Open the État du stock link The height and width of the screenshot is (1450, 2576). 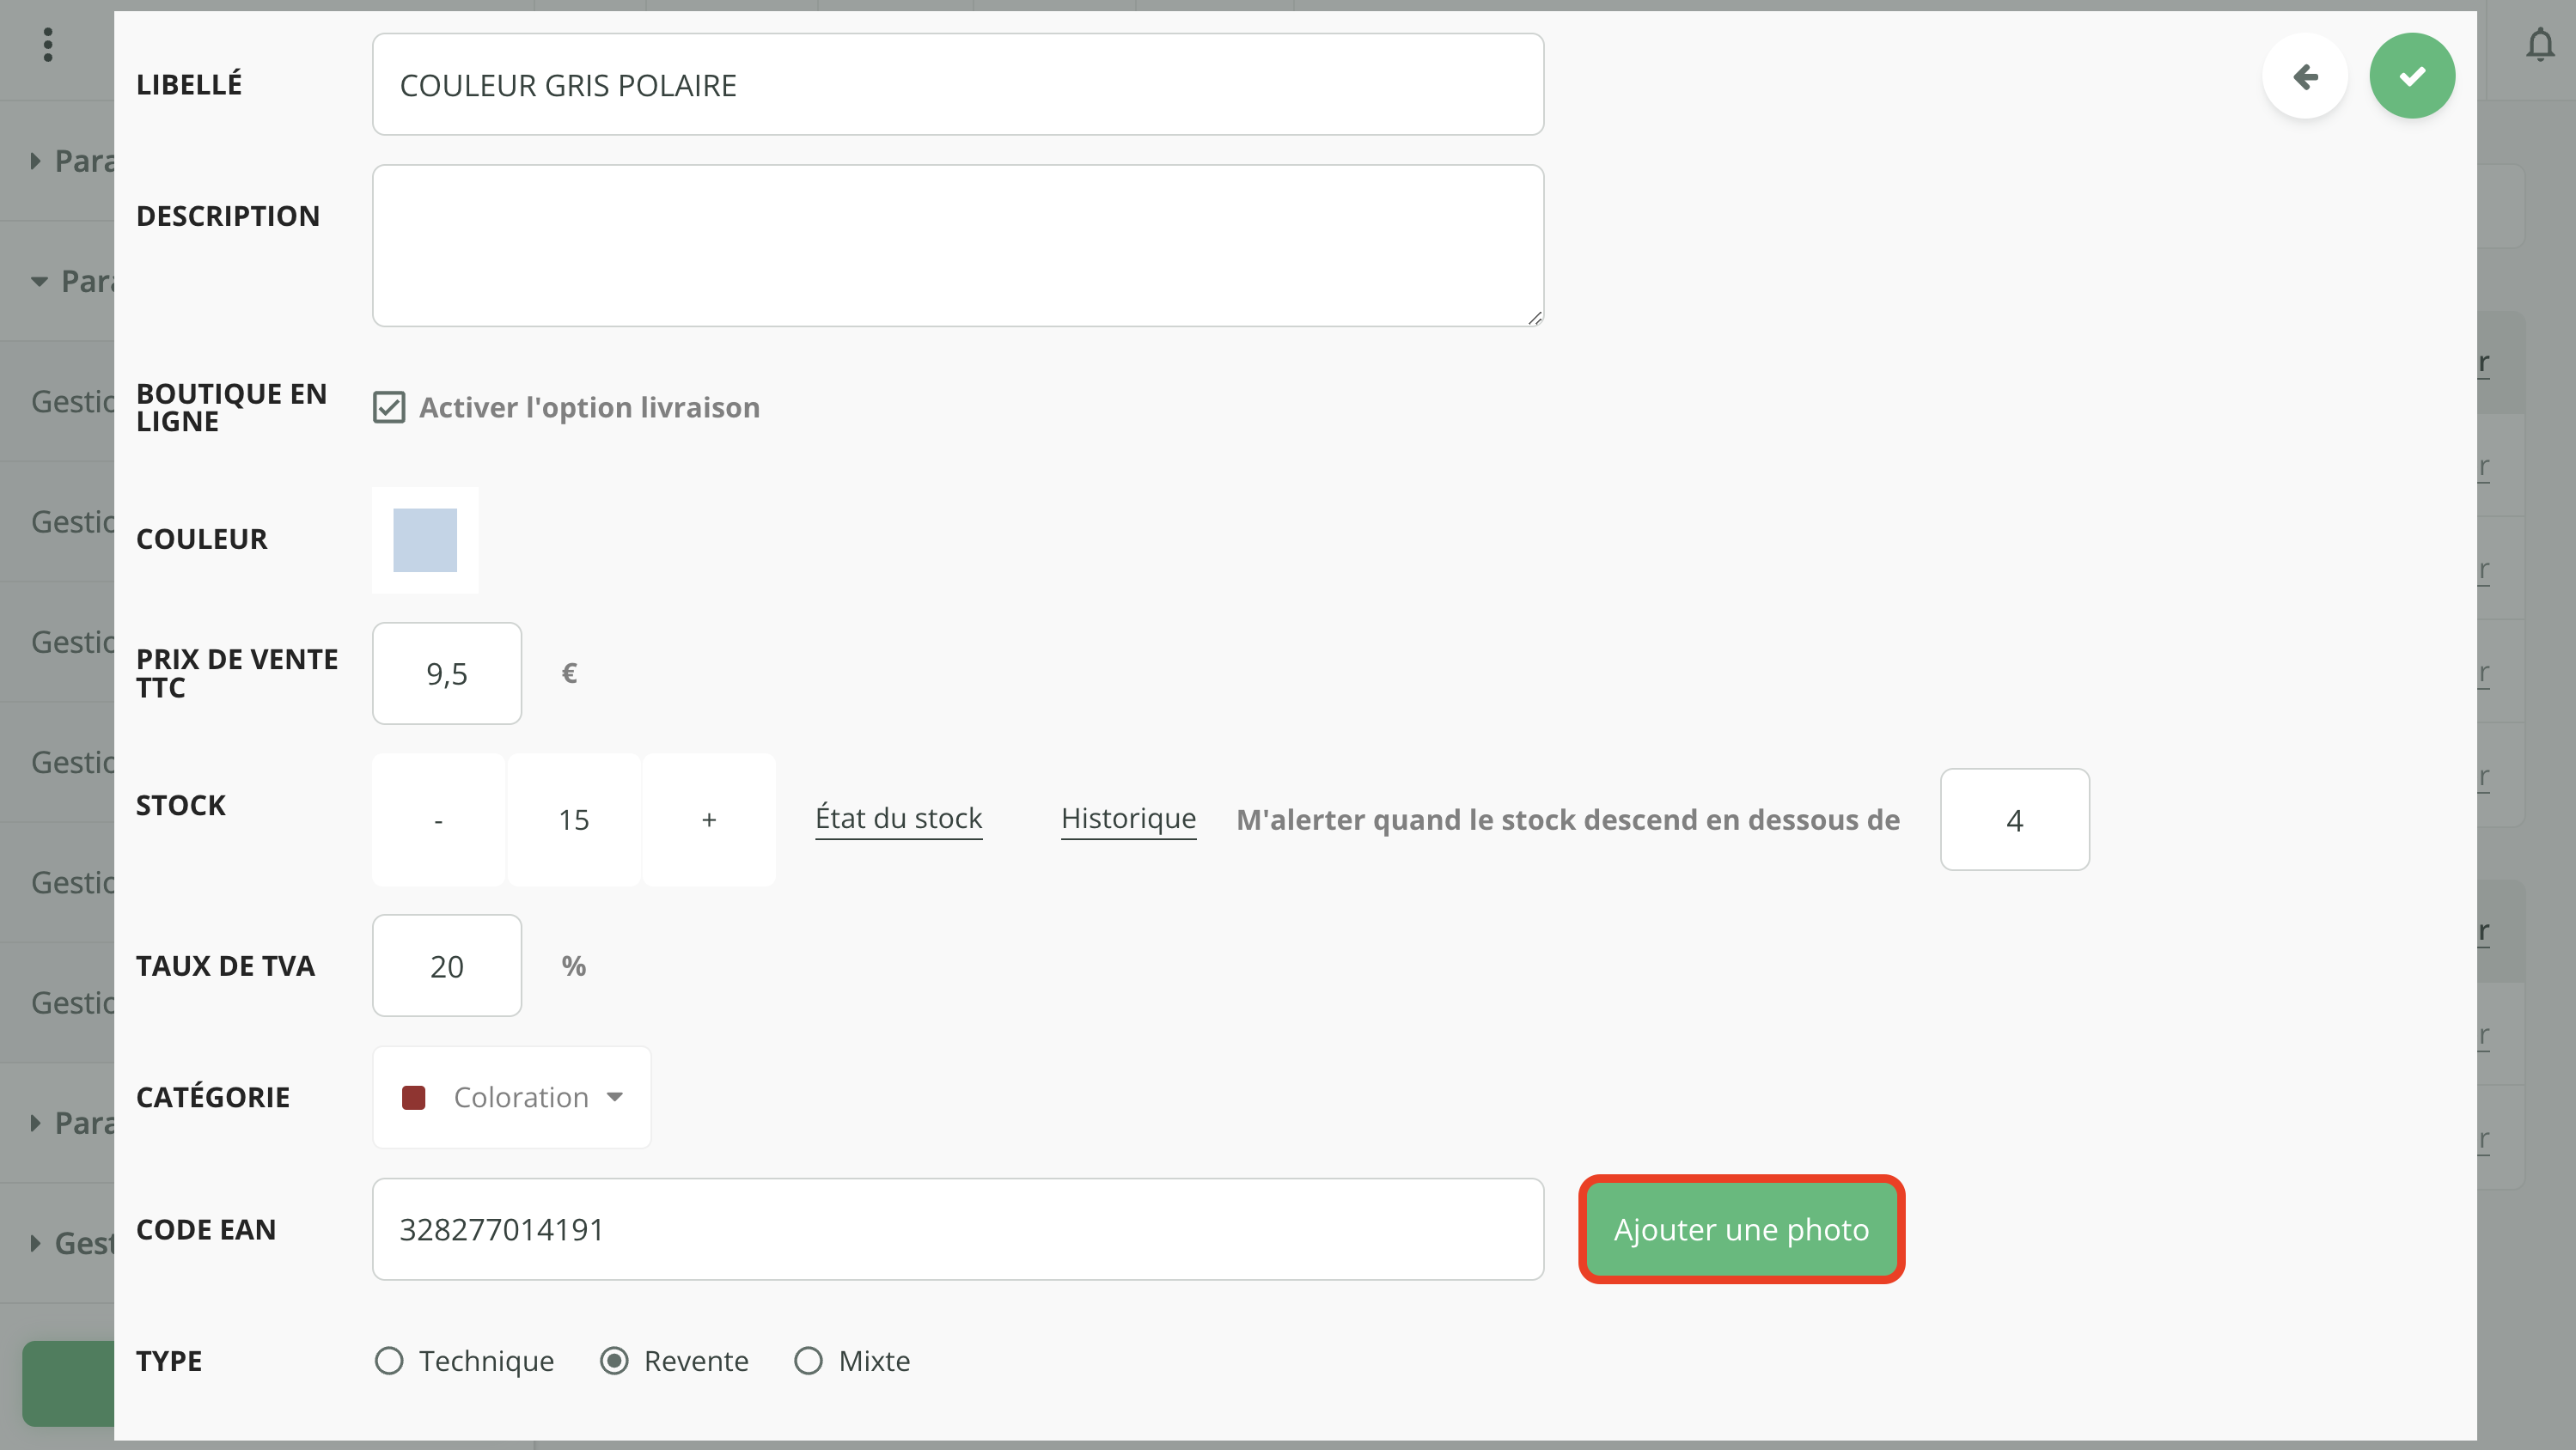point(898,818)
